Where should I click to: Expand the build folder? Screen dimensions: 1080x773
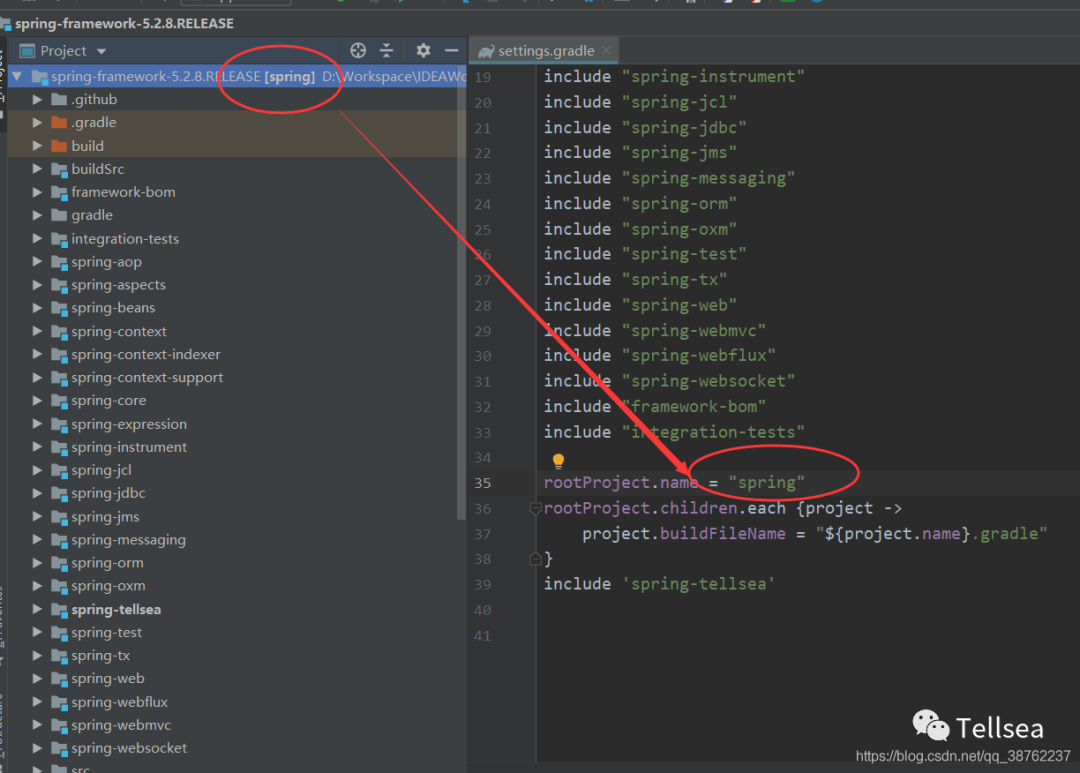pyautogui.click(x=37, y=146)
